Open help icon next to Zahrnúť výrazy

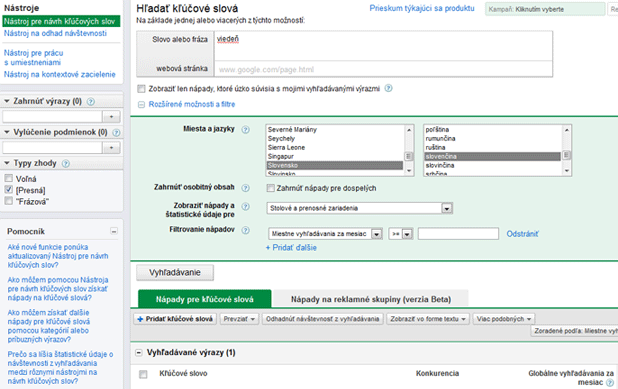pyautogui.click(x=91, y=102)
